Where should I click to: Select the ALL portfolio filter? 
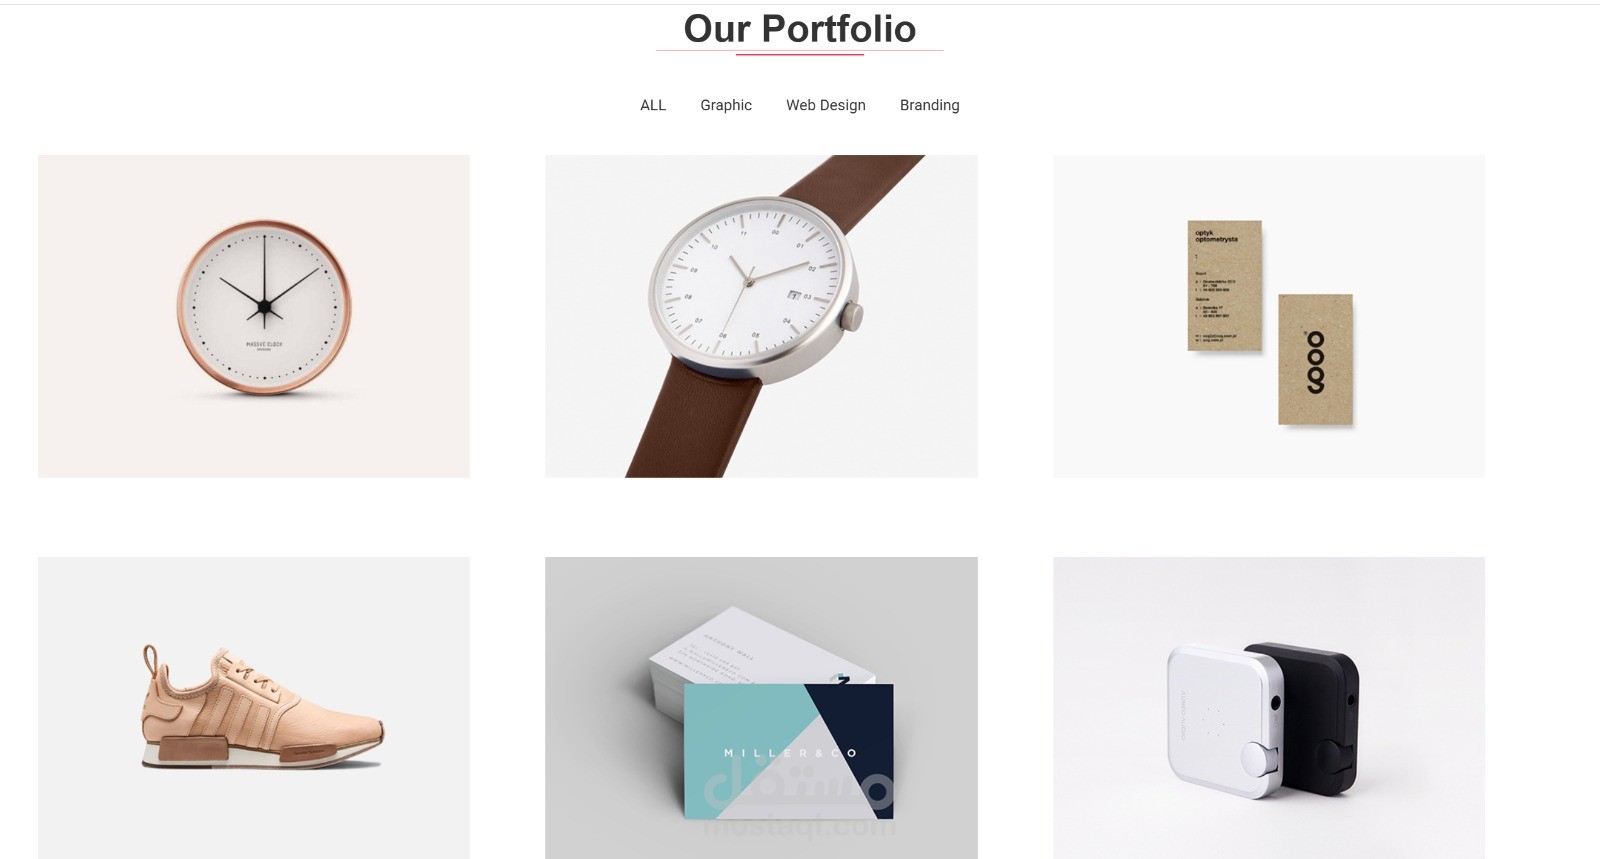pyautogui.click(x=653, y=105)
